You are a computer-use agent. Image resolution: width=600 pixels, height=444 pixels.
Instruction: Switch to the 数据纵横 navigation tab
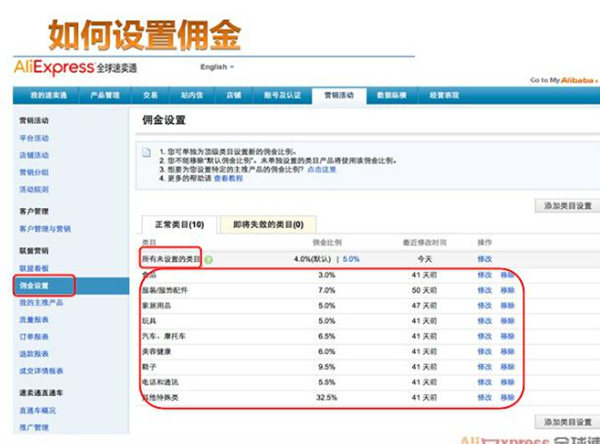(389, 95)
